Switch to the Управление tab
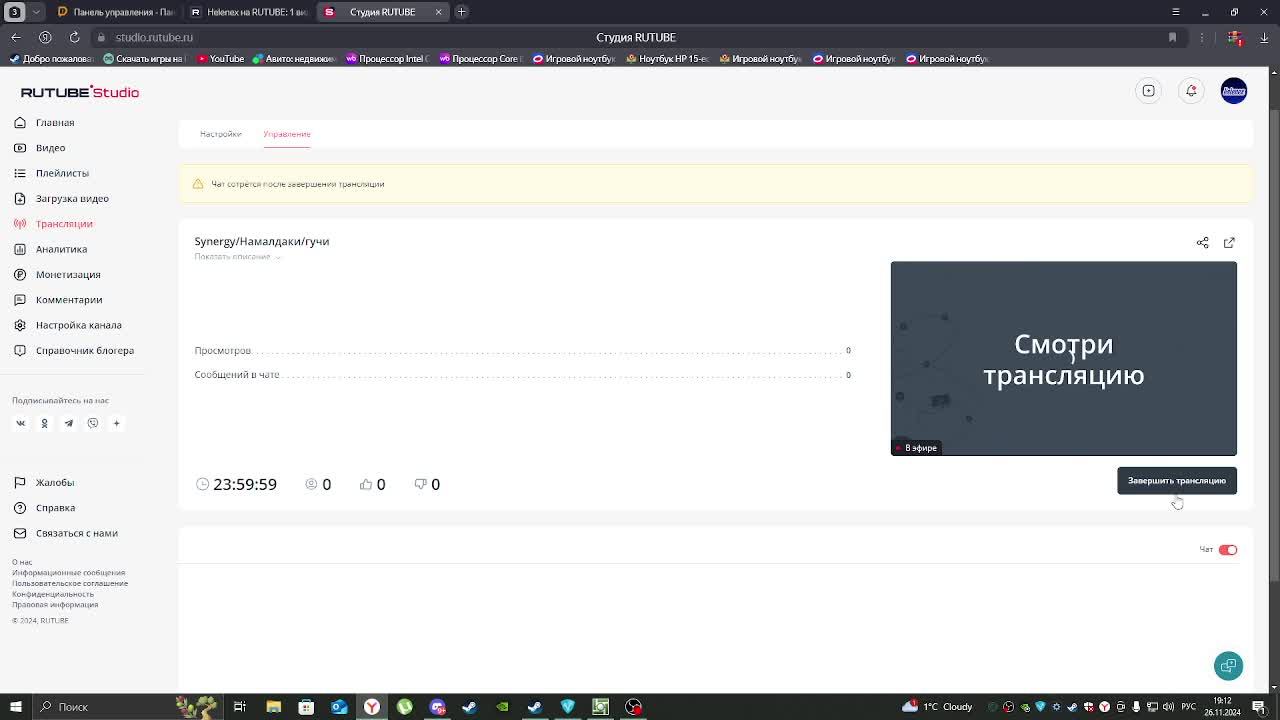The width and height of the screenshot is (1280, 720). coord(287,134)
